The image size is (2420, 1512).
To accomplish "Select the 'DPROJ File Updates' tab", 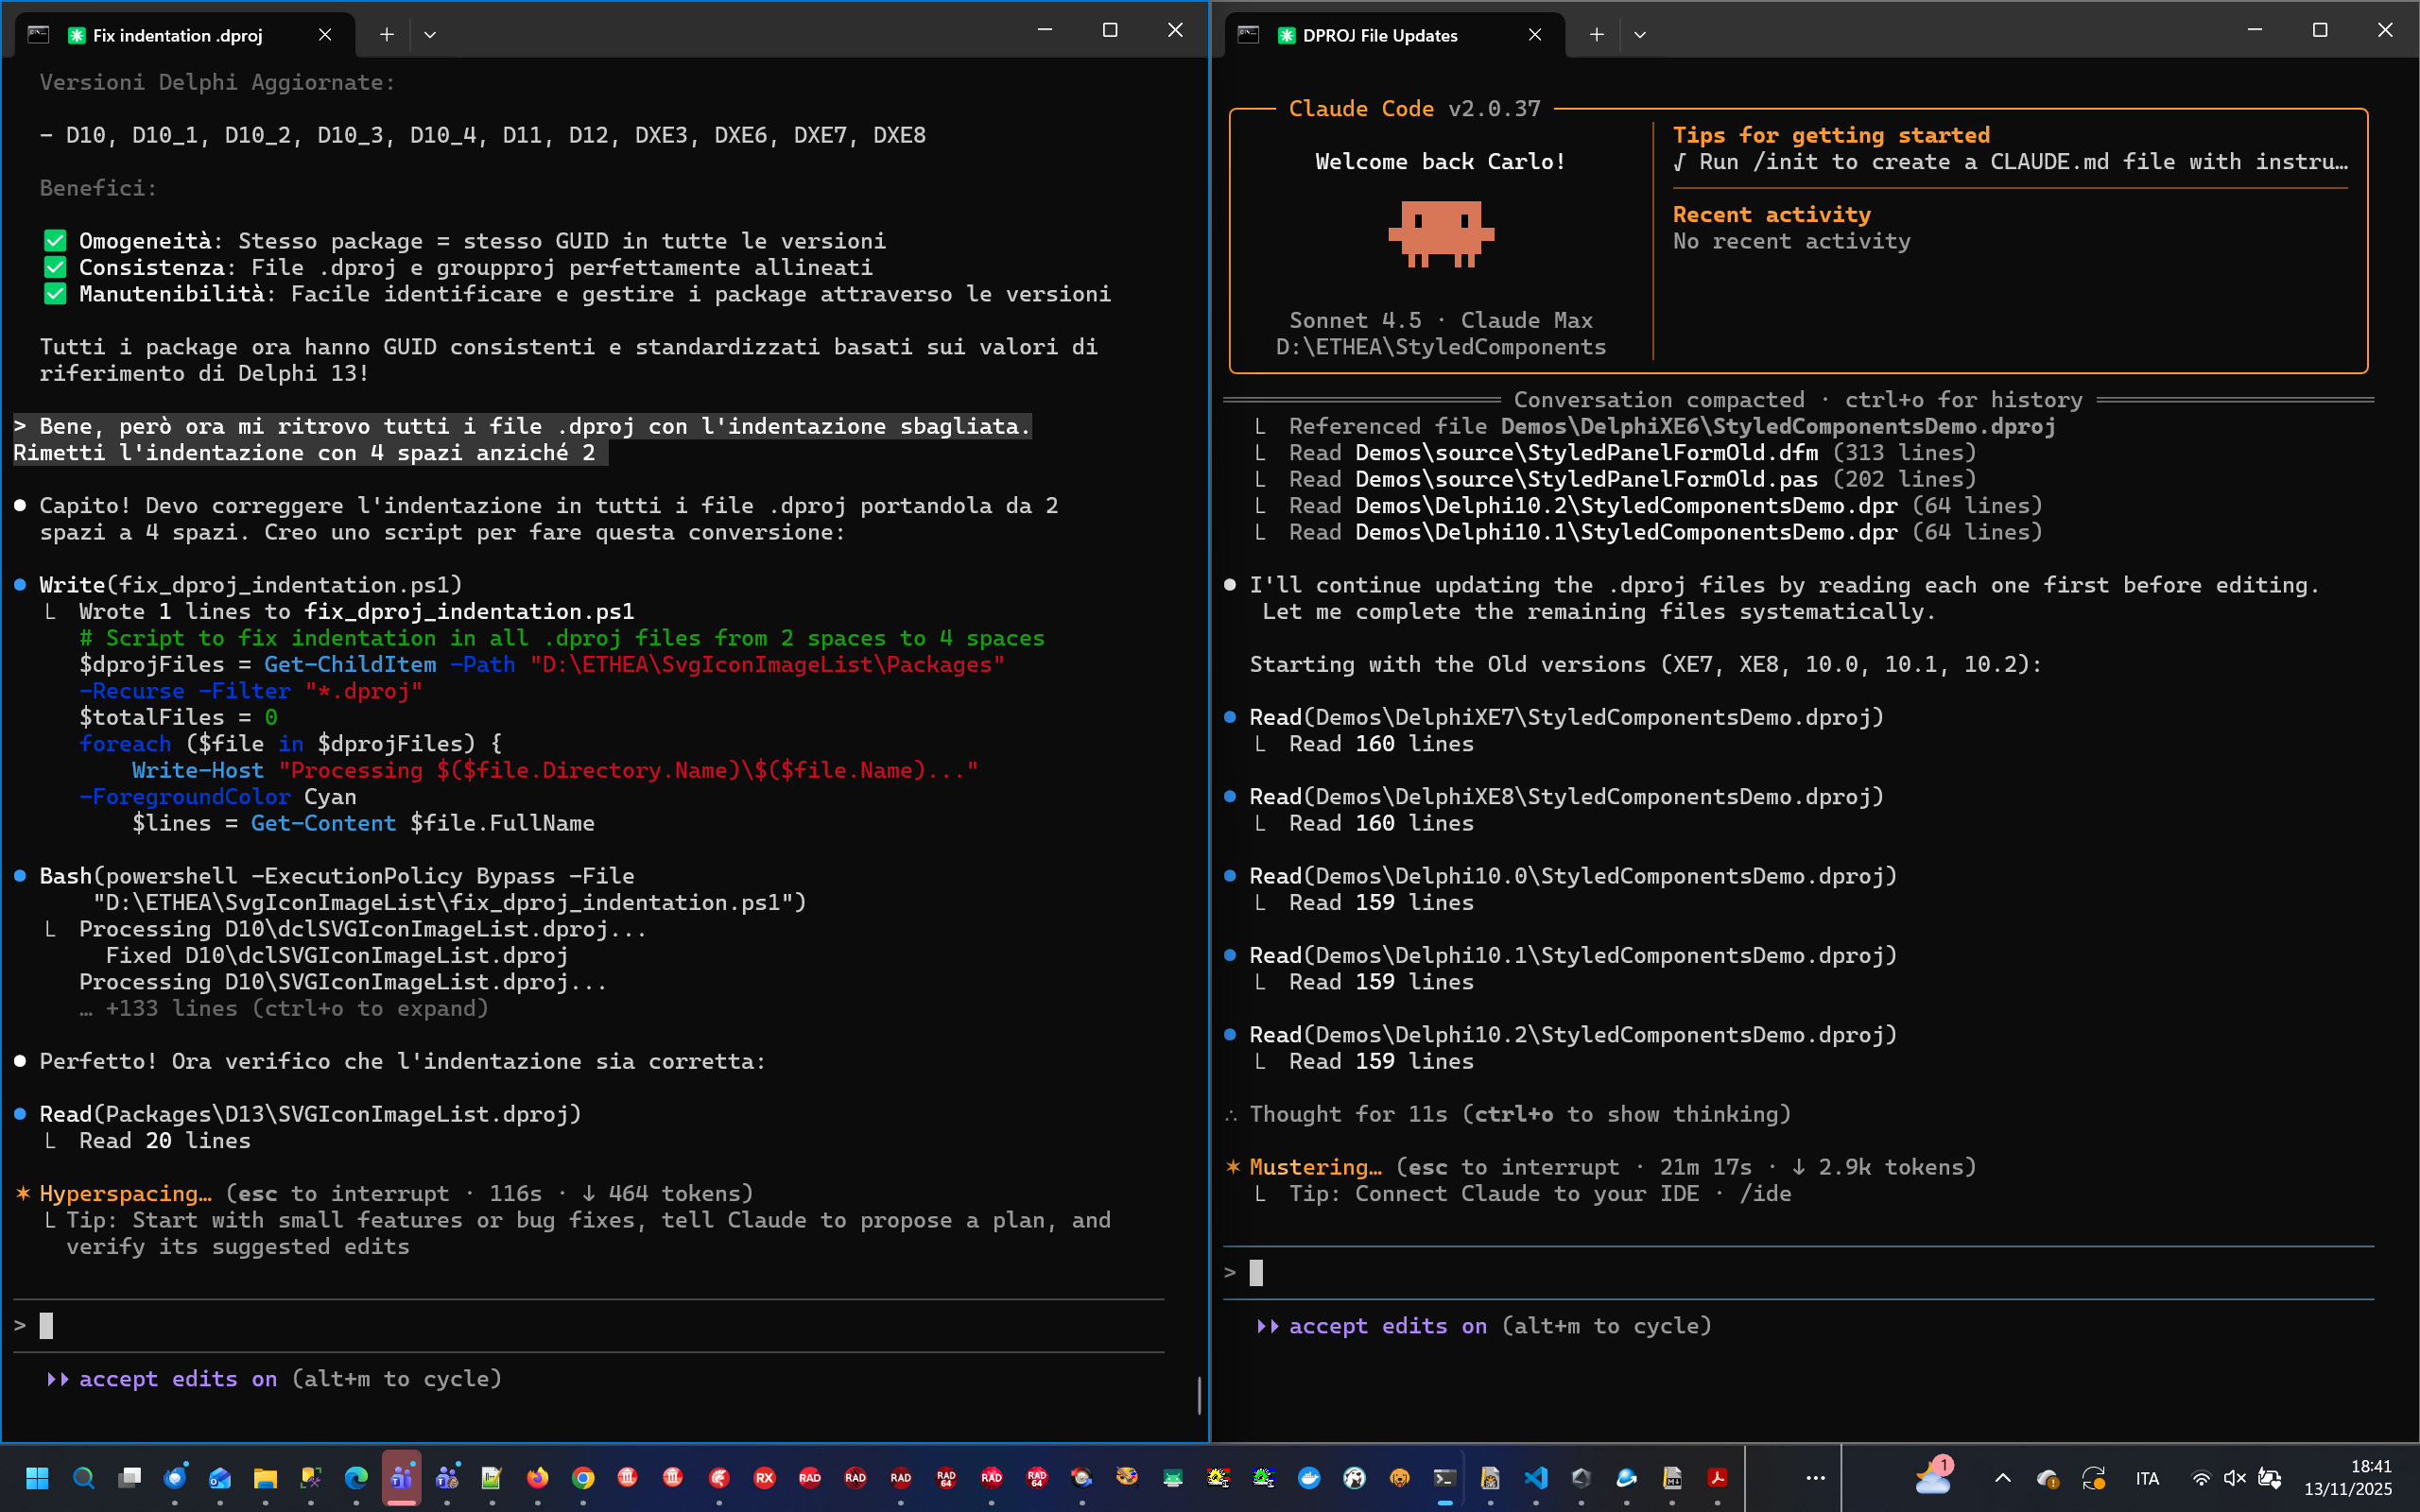I will [1380, 35].
